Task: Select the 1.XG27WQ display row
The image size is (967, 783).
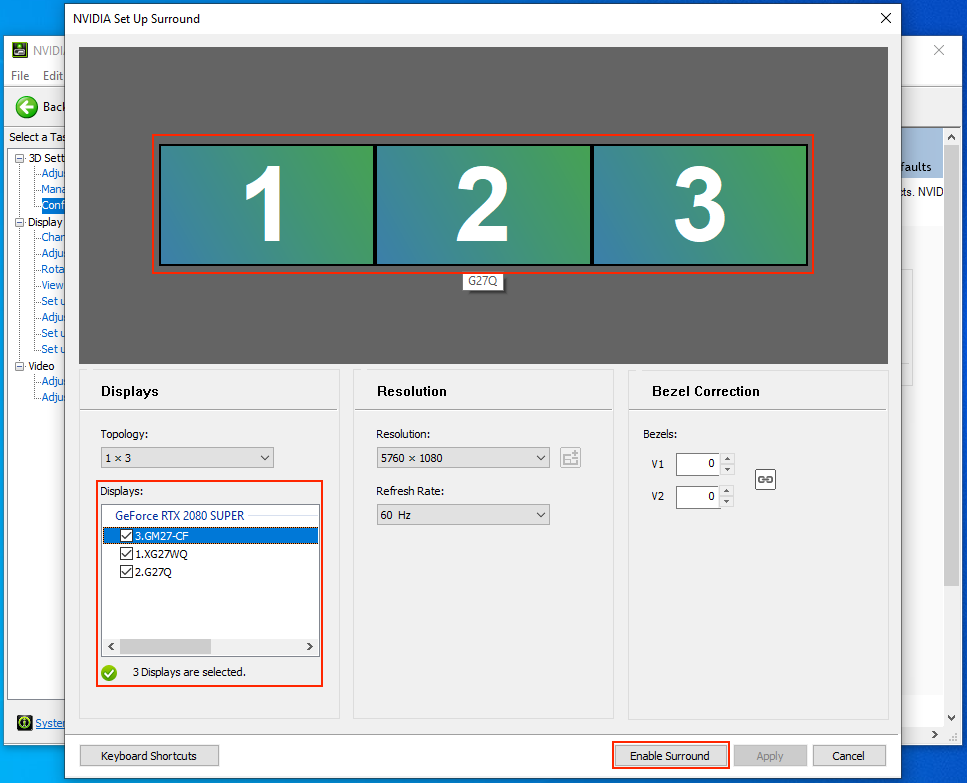Action: click(x=210, y=554)
